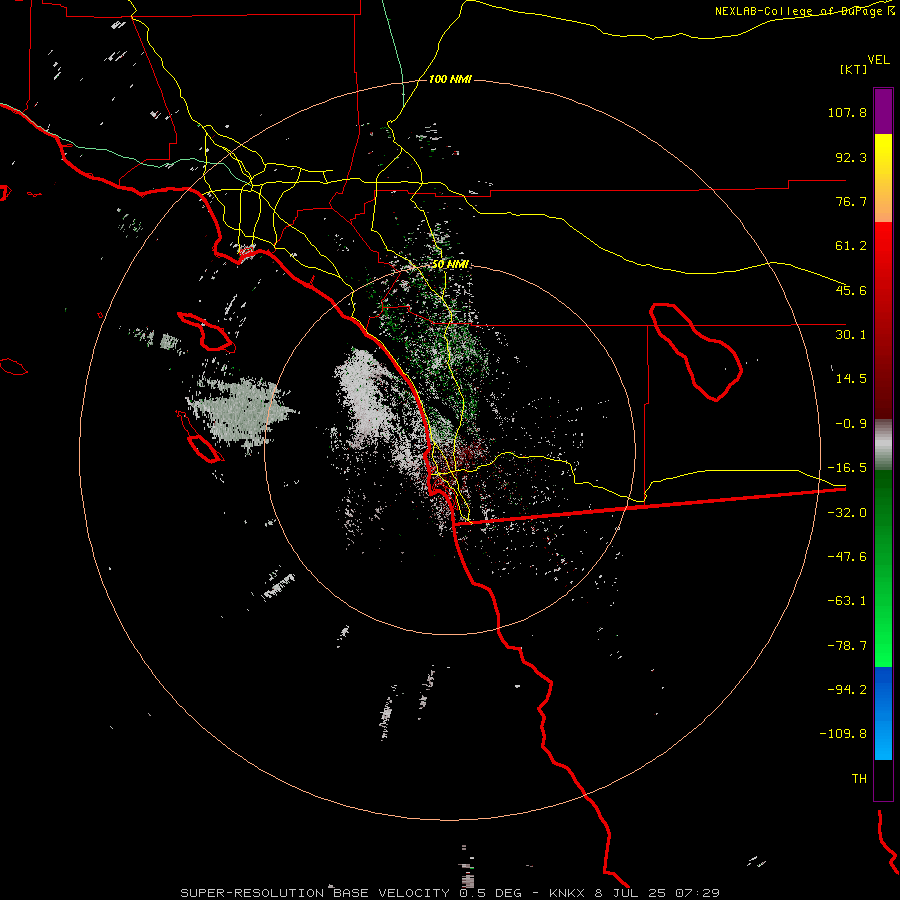Click the -0.9 velocity scale value
The image size is (900, 900).
click(851, 424)
